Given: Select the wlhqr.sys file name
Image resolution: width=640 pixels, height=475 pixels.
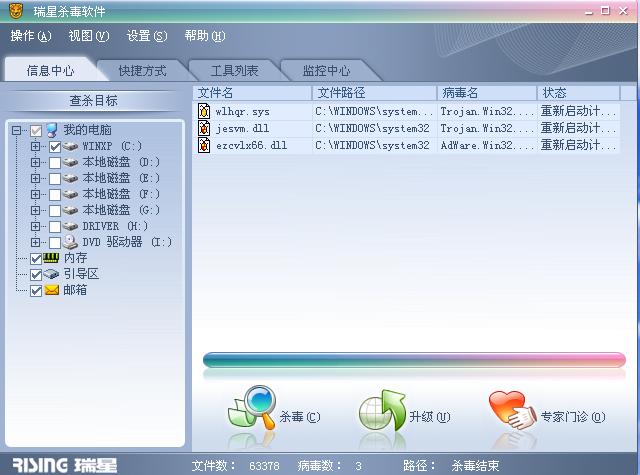Looking at the screenshot, I should 242,111.
